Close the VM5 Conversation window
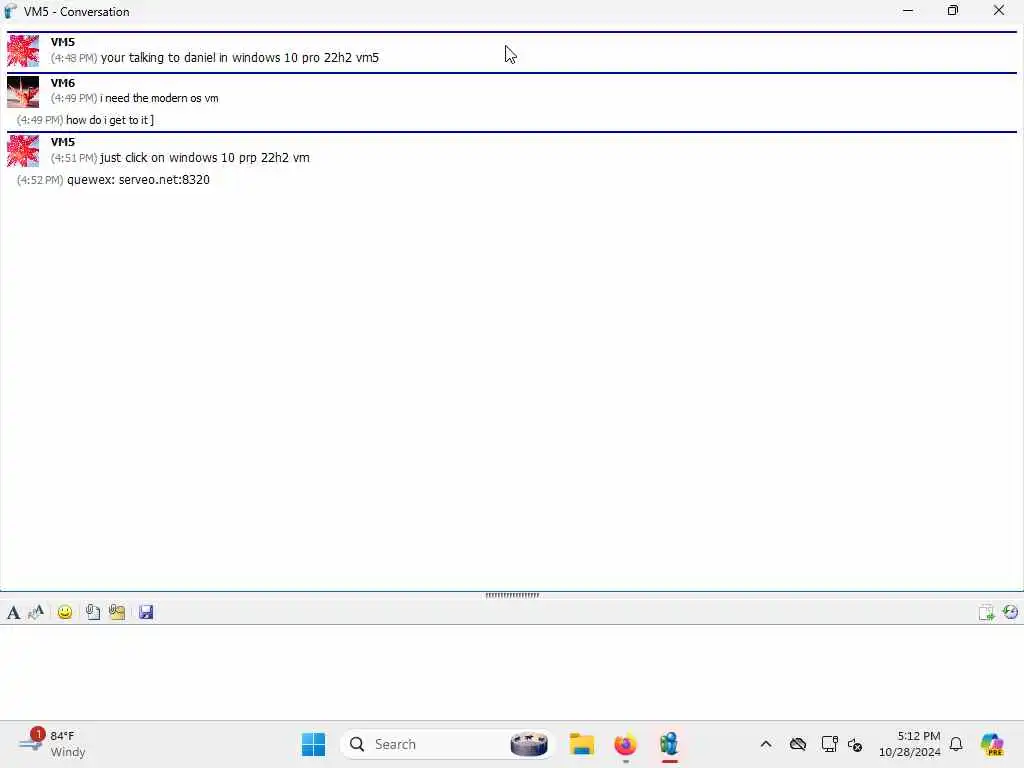Screen dimensions: 1024x768 click(x=999, y=10)
